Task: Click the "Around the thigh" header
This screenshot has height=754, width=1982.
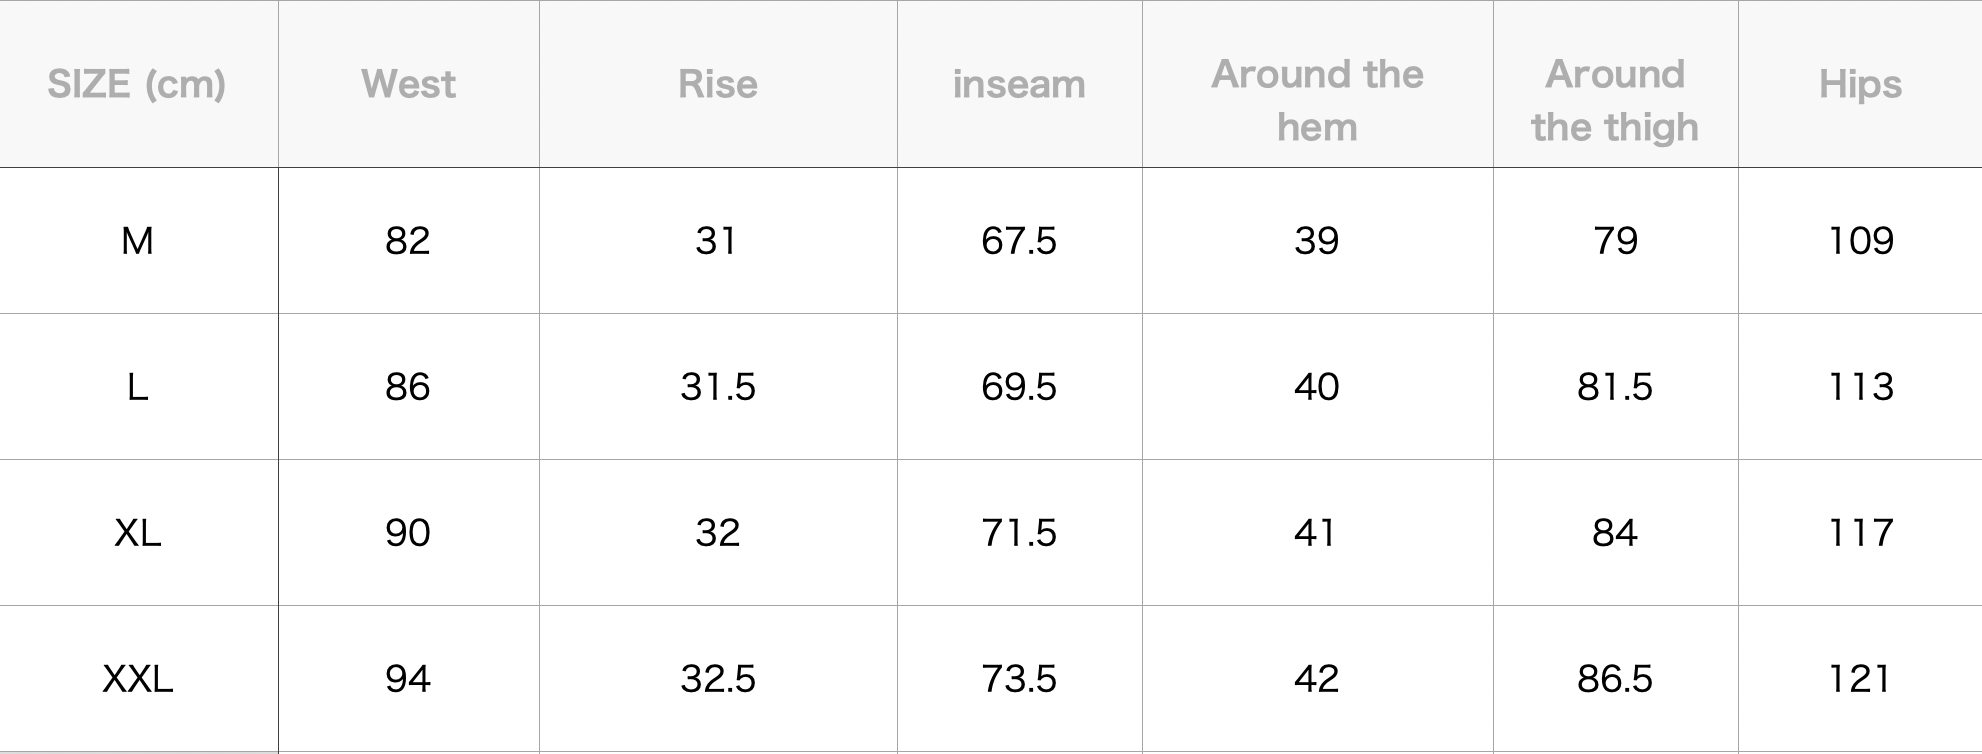Action: pos(1614,100)
